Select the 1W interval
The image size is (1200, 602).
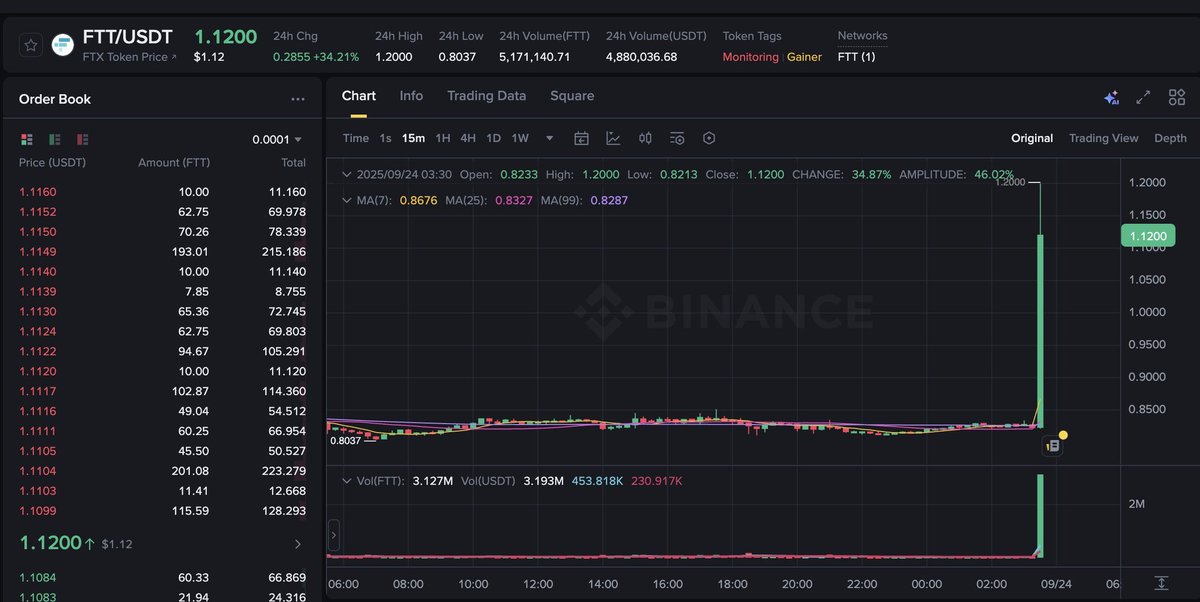[x=520, y=138]
